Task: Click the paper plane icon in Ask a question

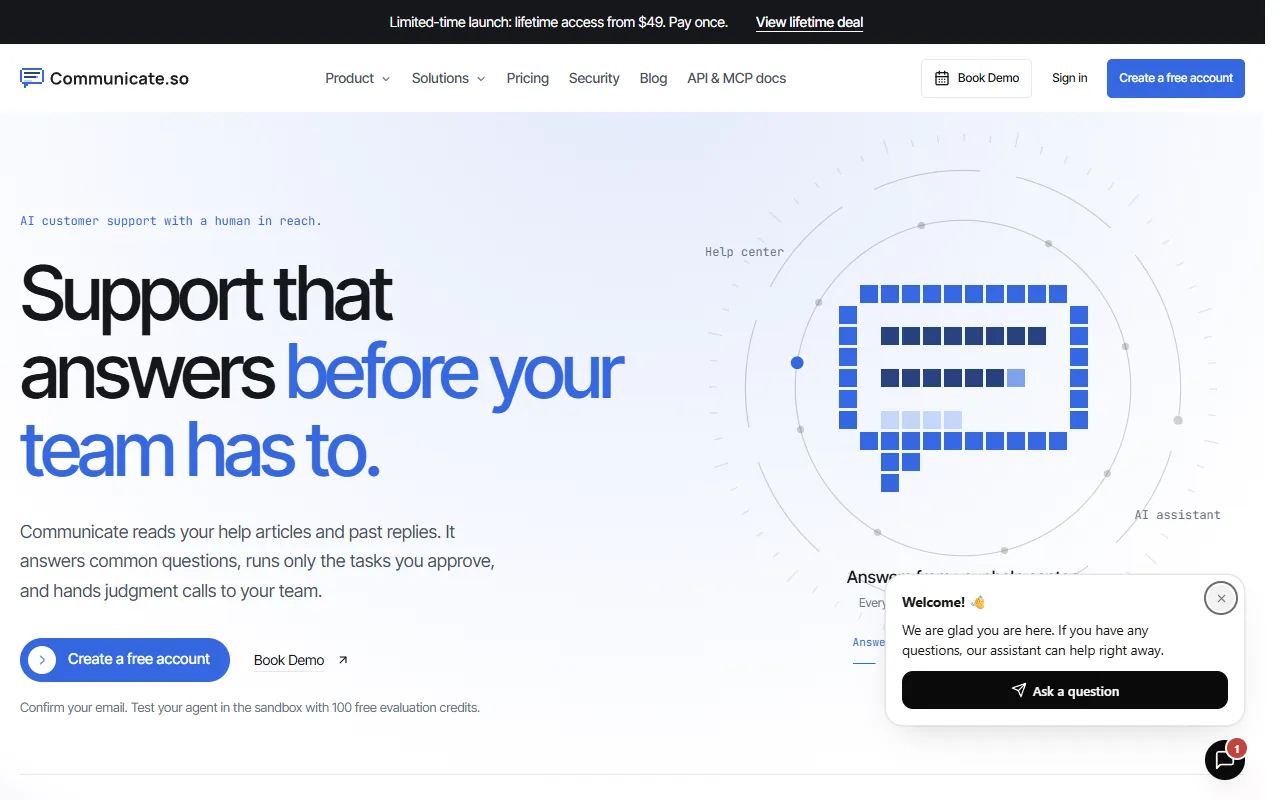Action: click(x=1019, y=691)
